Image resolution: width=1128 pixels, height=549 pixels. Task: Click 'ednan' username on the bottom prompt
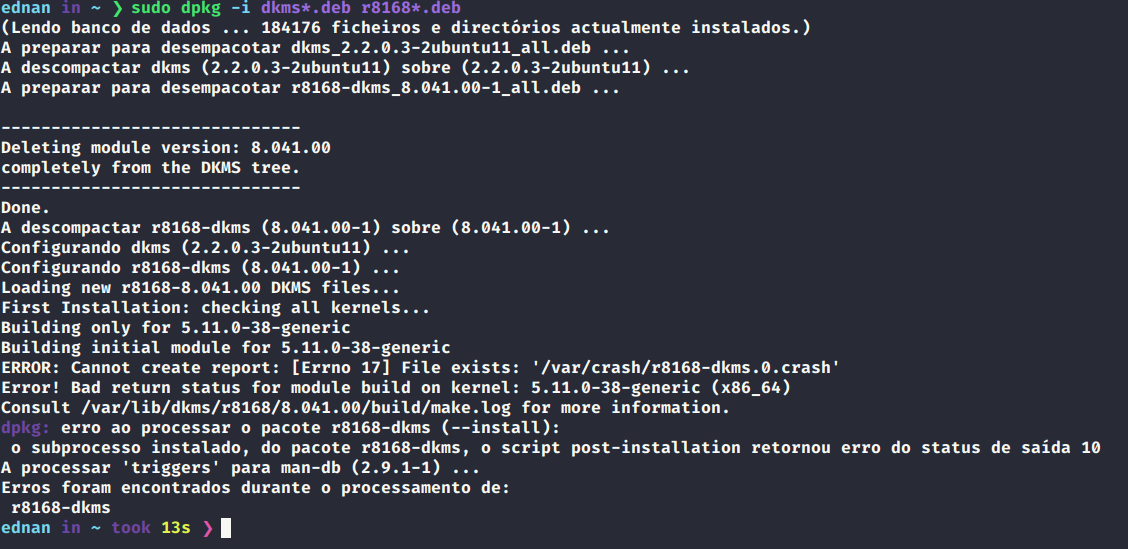coord(26,528)
